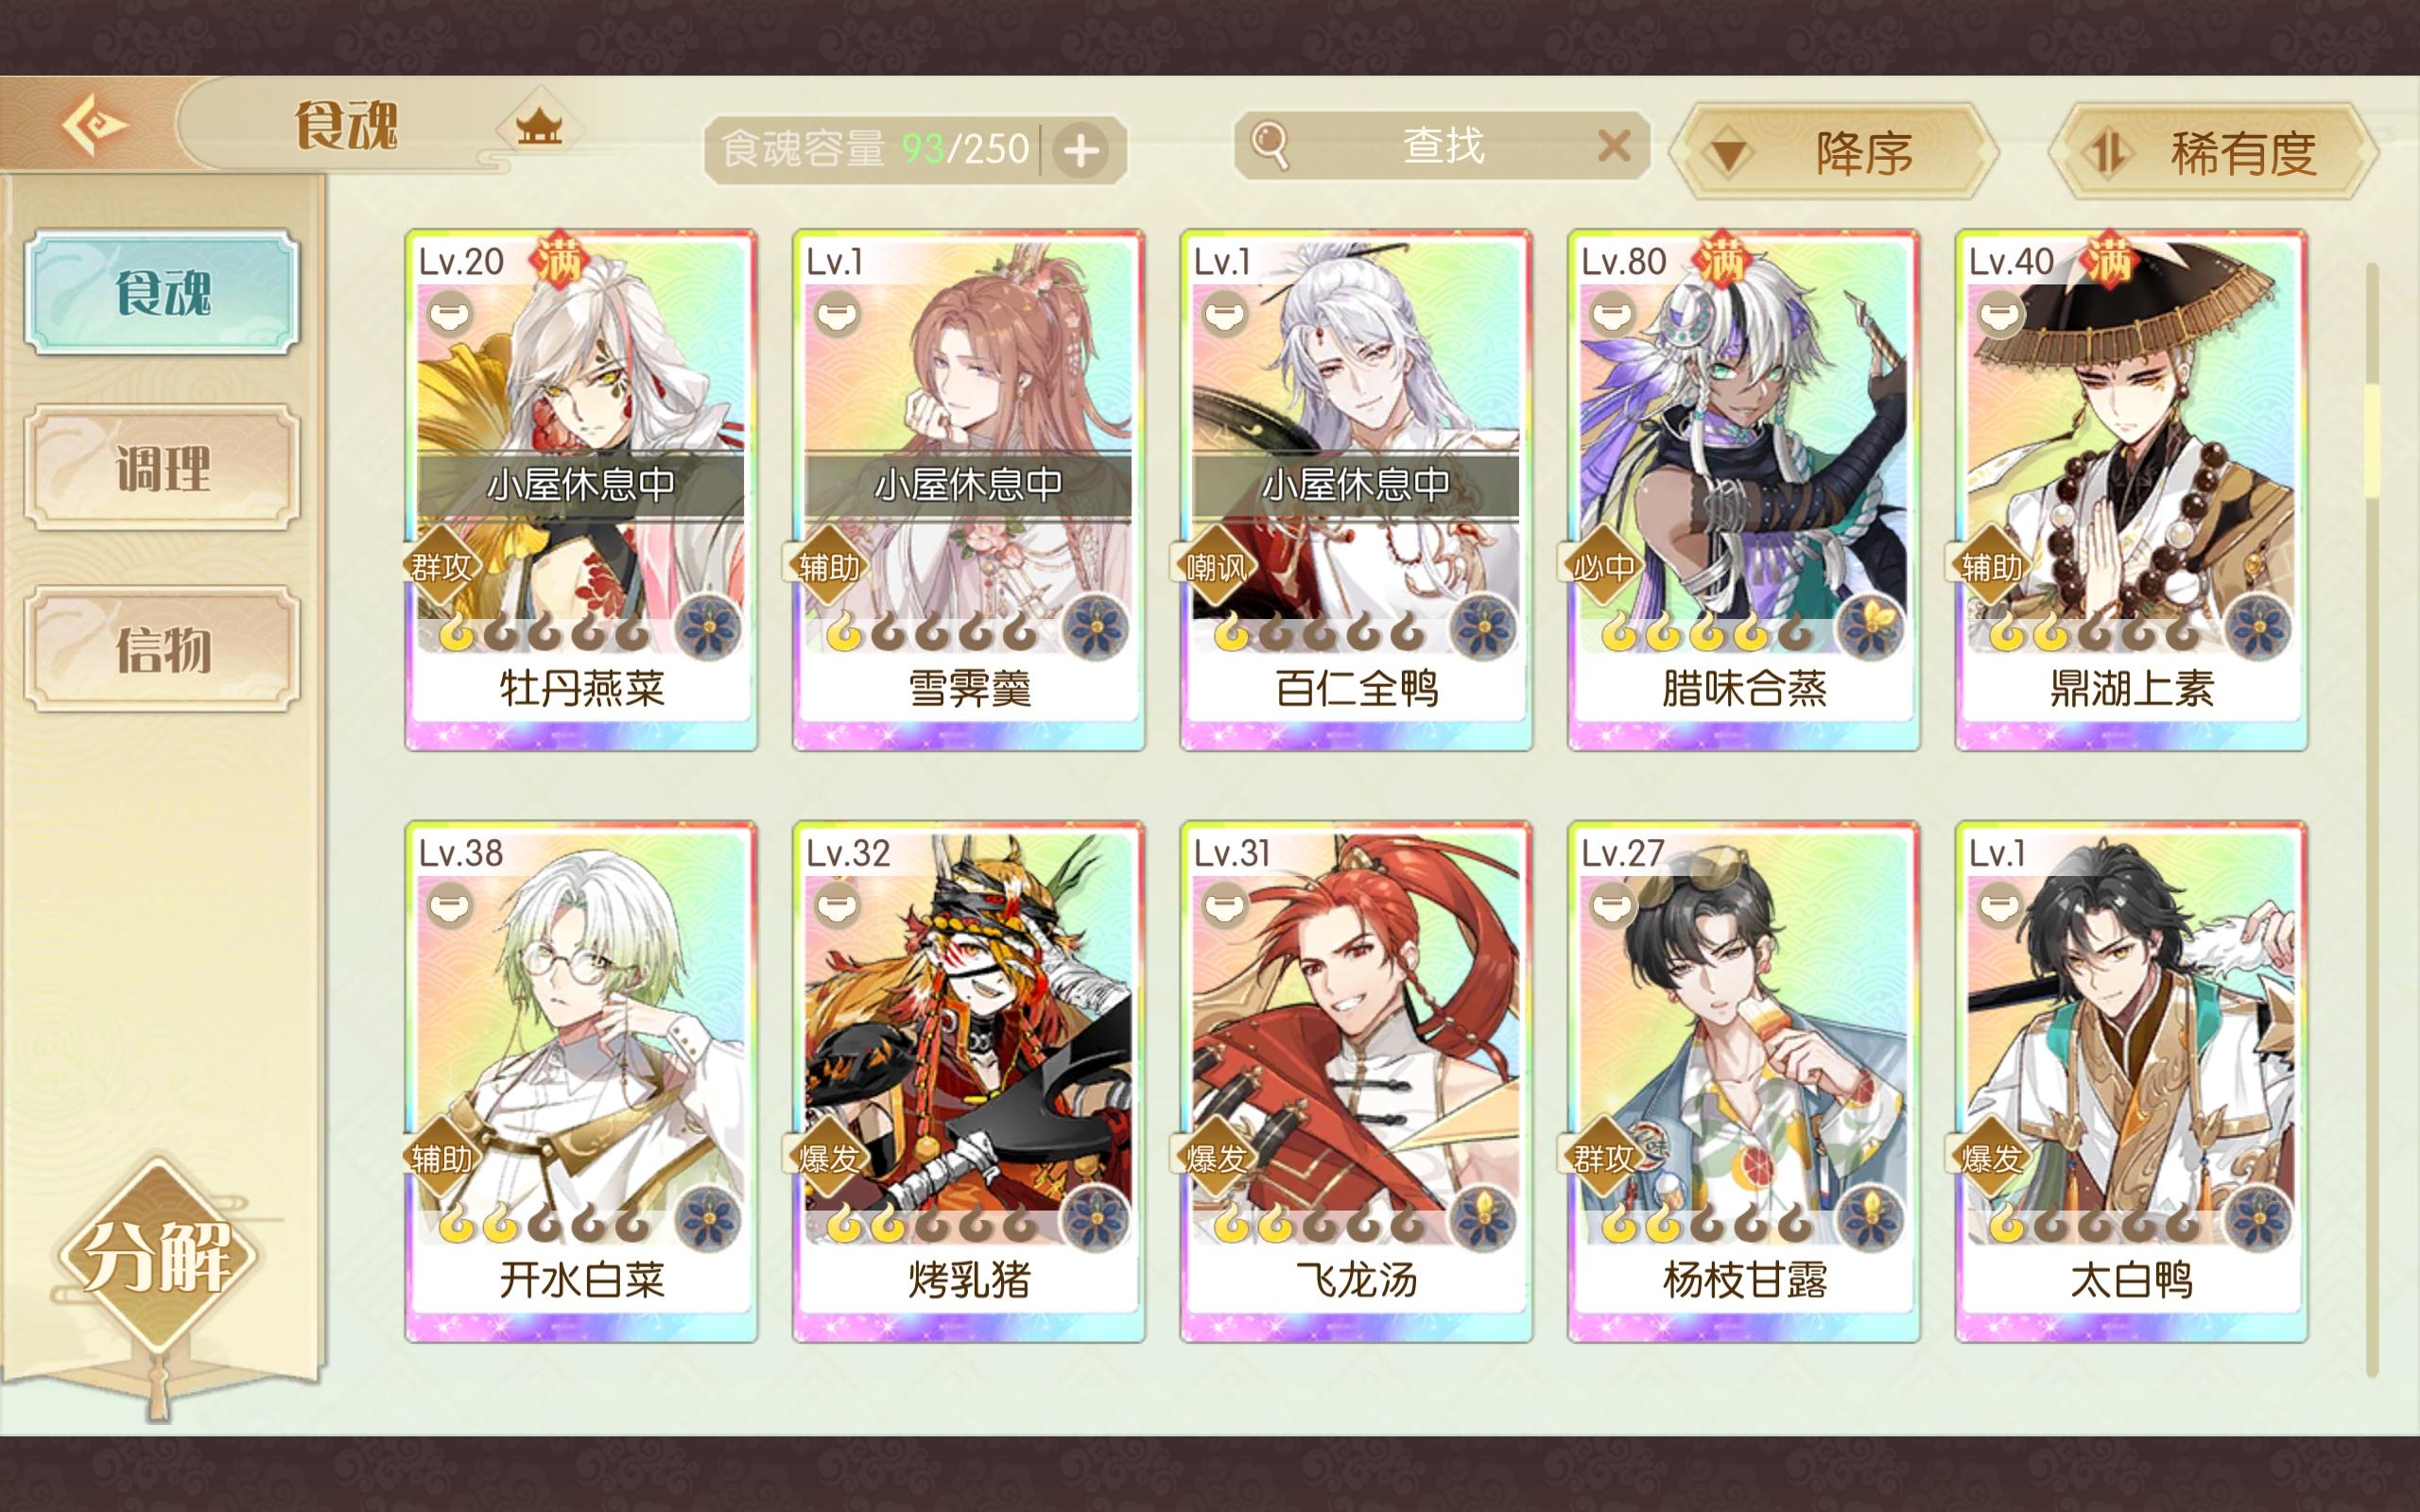Switch to the 调理 tab
Viewport: 2420px width, 1512px height.
point(162,467)
